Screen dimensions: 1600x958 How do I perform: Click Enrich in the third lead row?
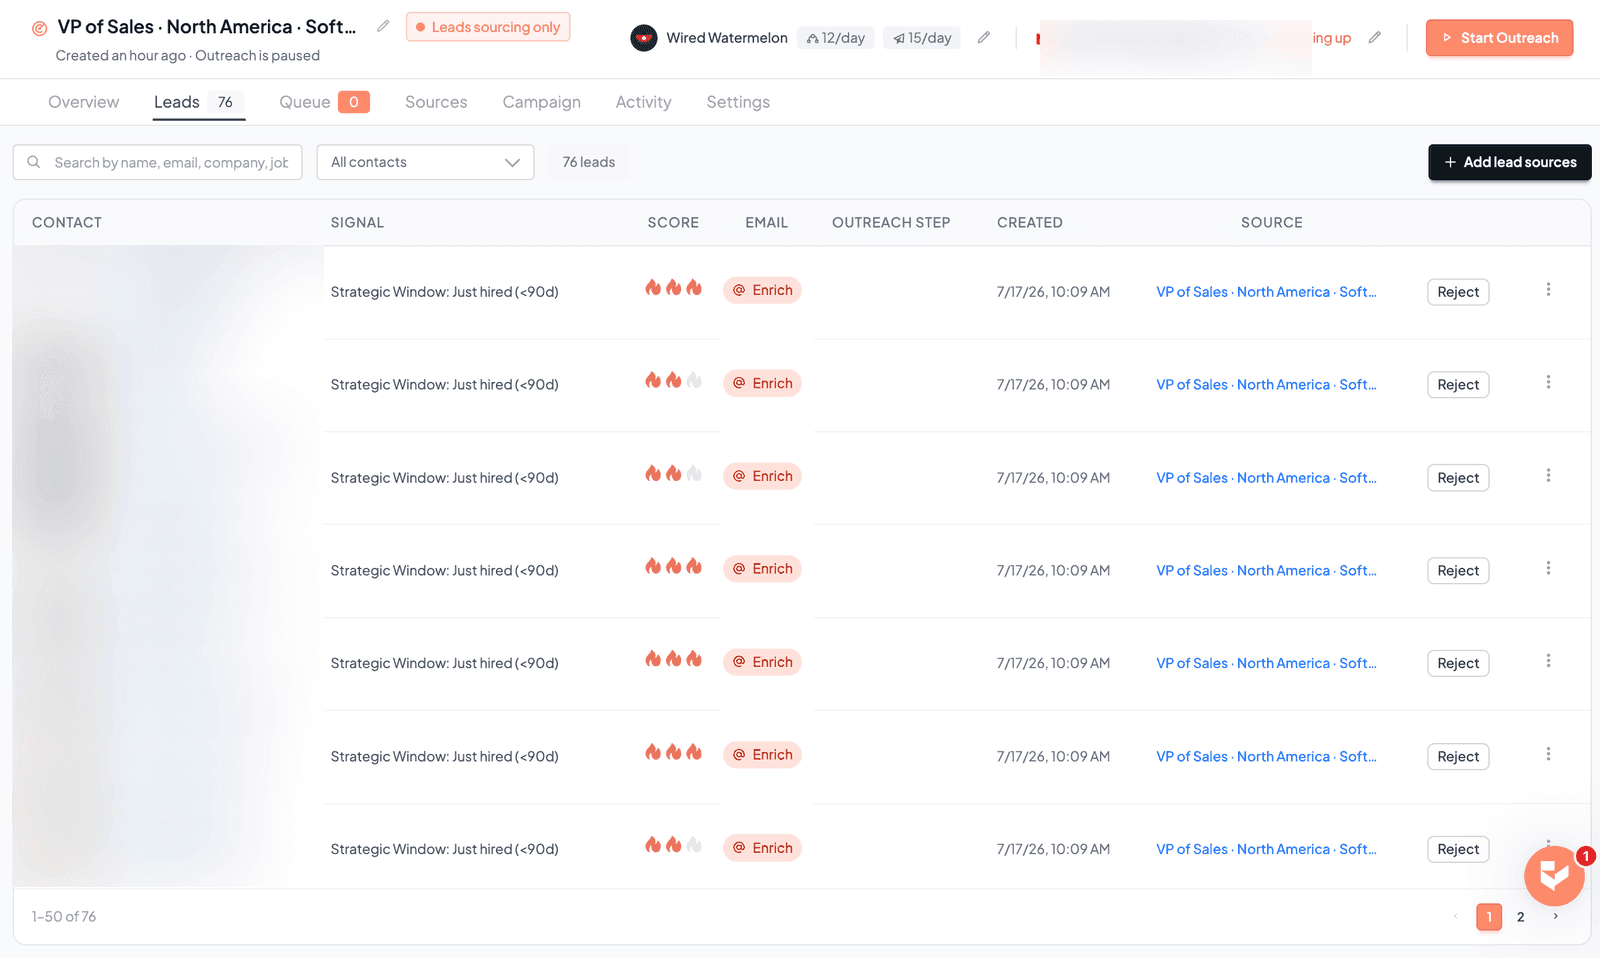762,476
